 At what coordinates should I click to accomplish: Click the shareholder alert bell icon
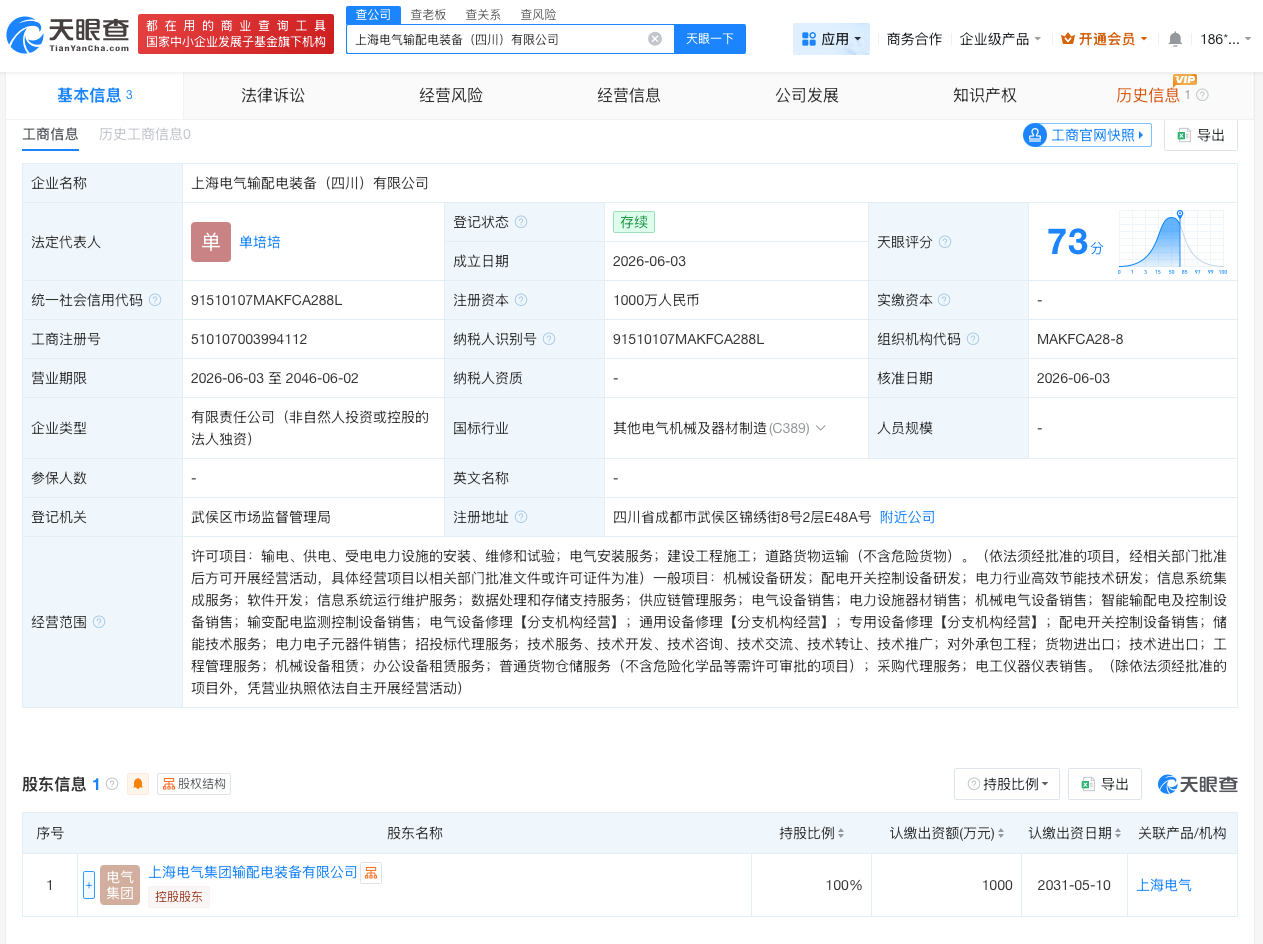tap(138, 784)
